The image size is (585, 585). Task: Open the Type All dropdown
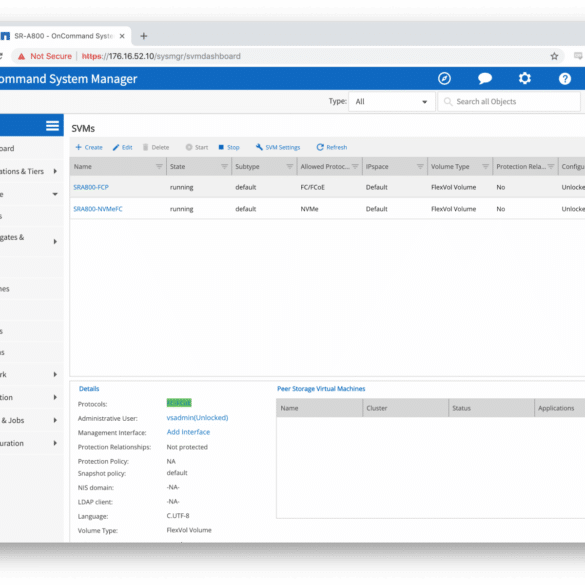click(391, 101)
